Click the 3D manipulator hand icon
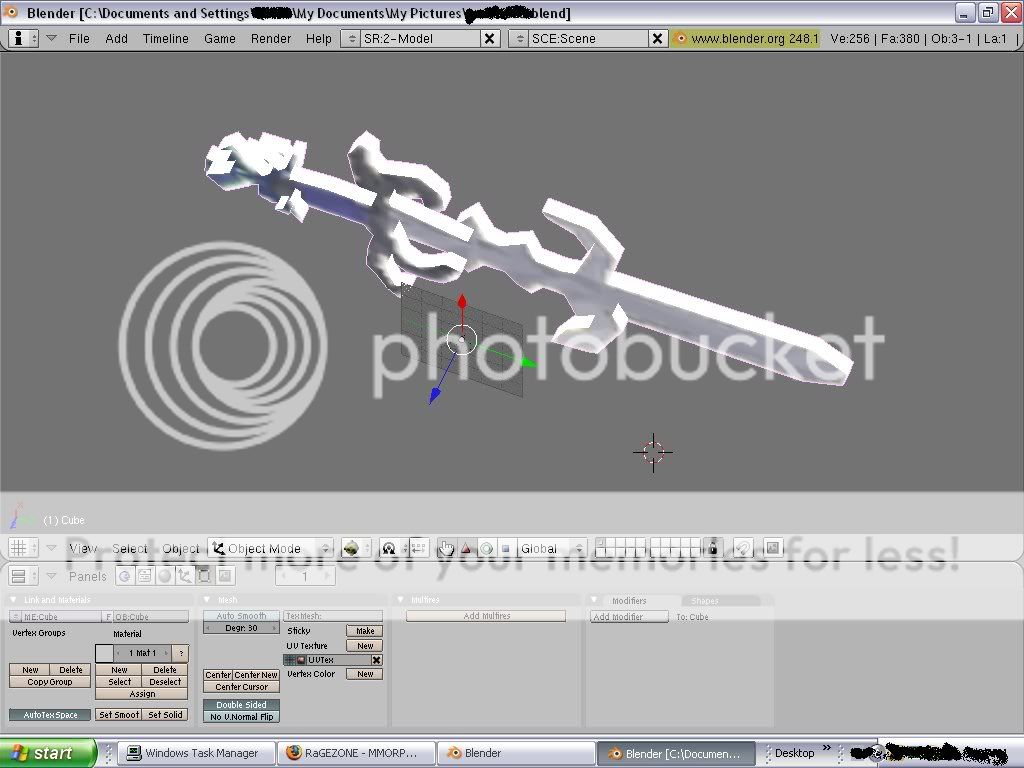 pos(446,548)
